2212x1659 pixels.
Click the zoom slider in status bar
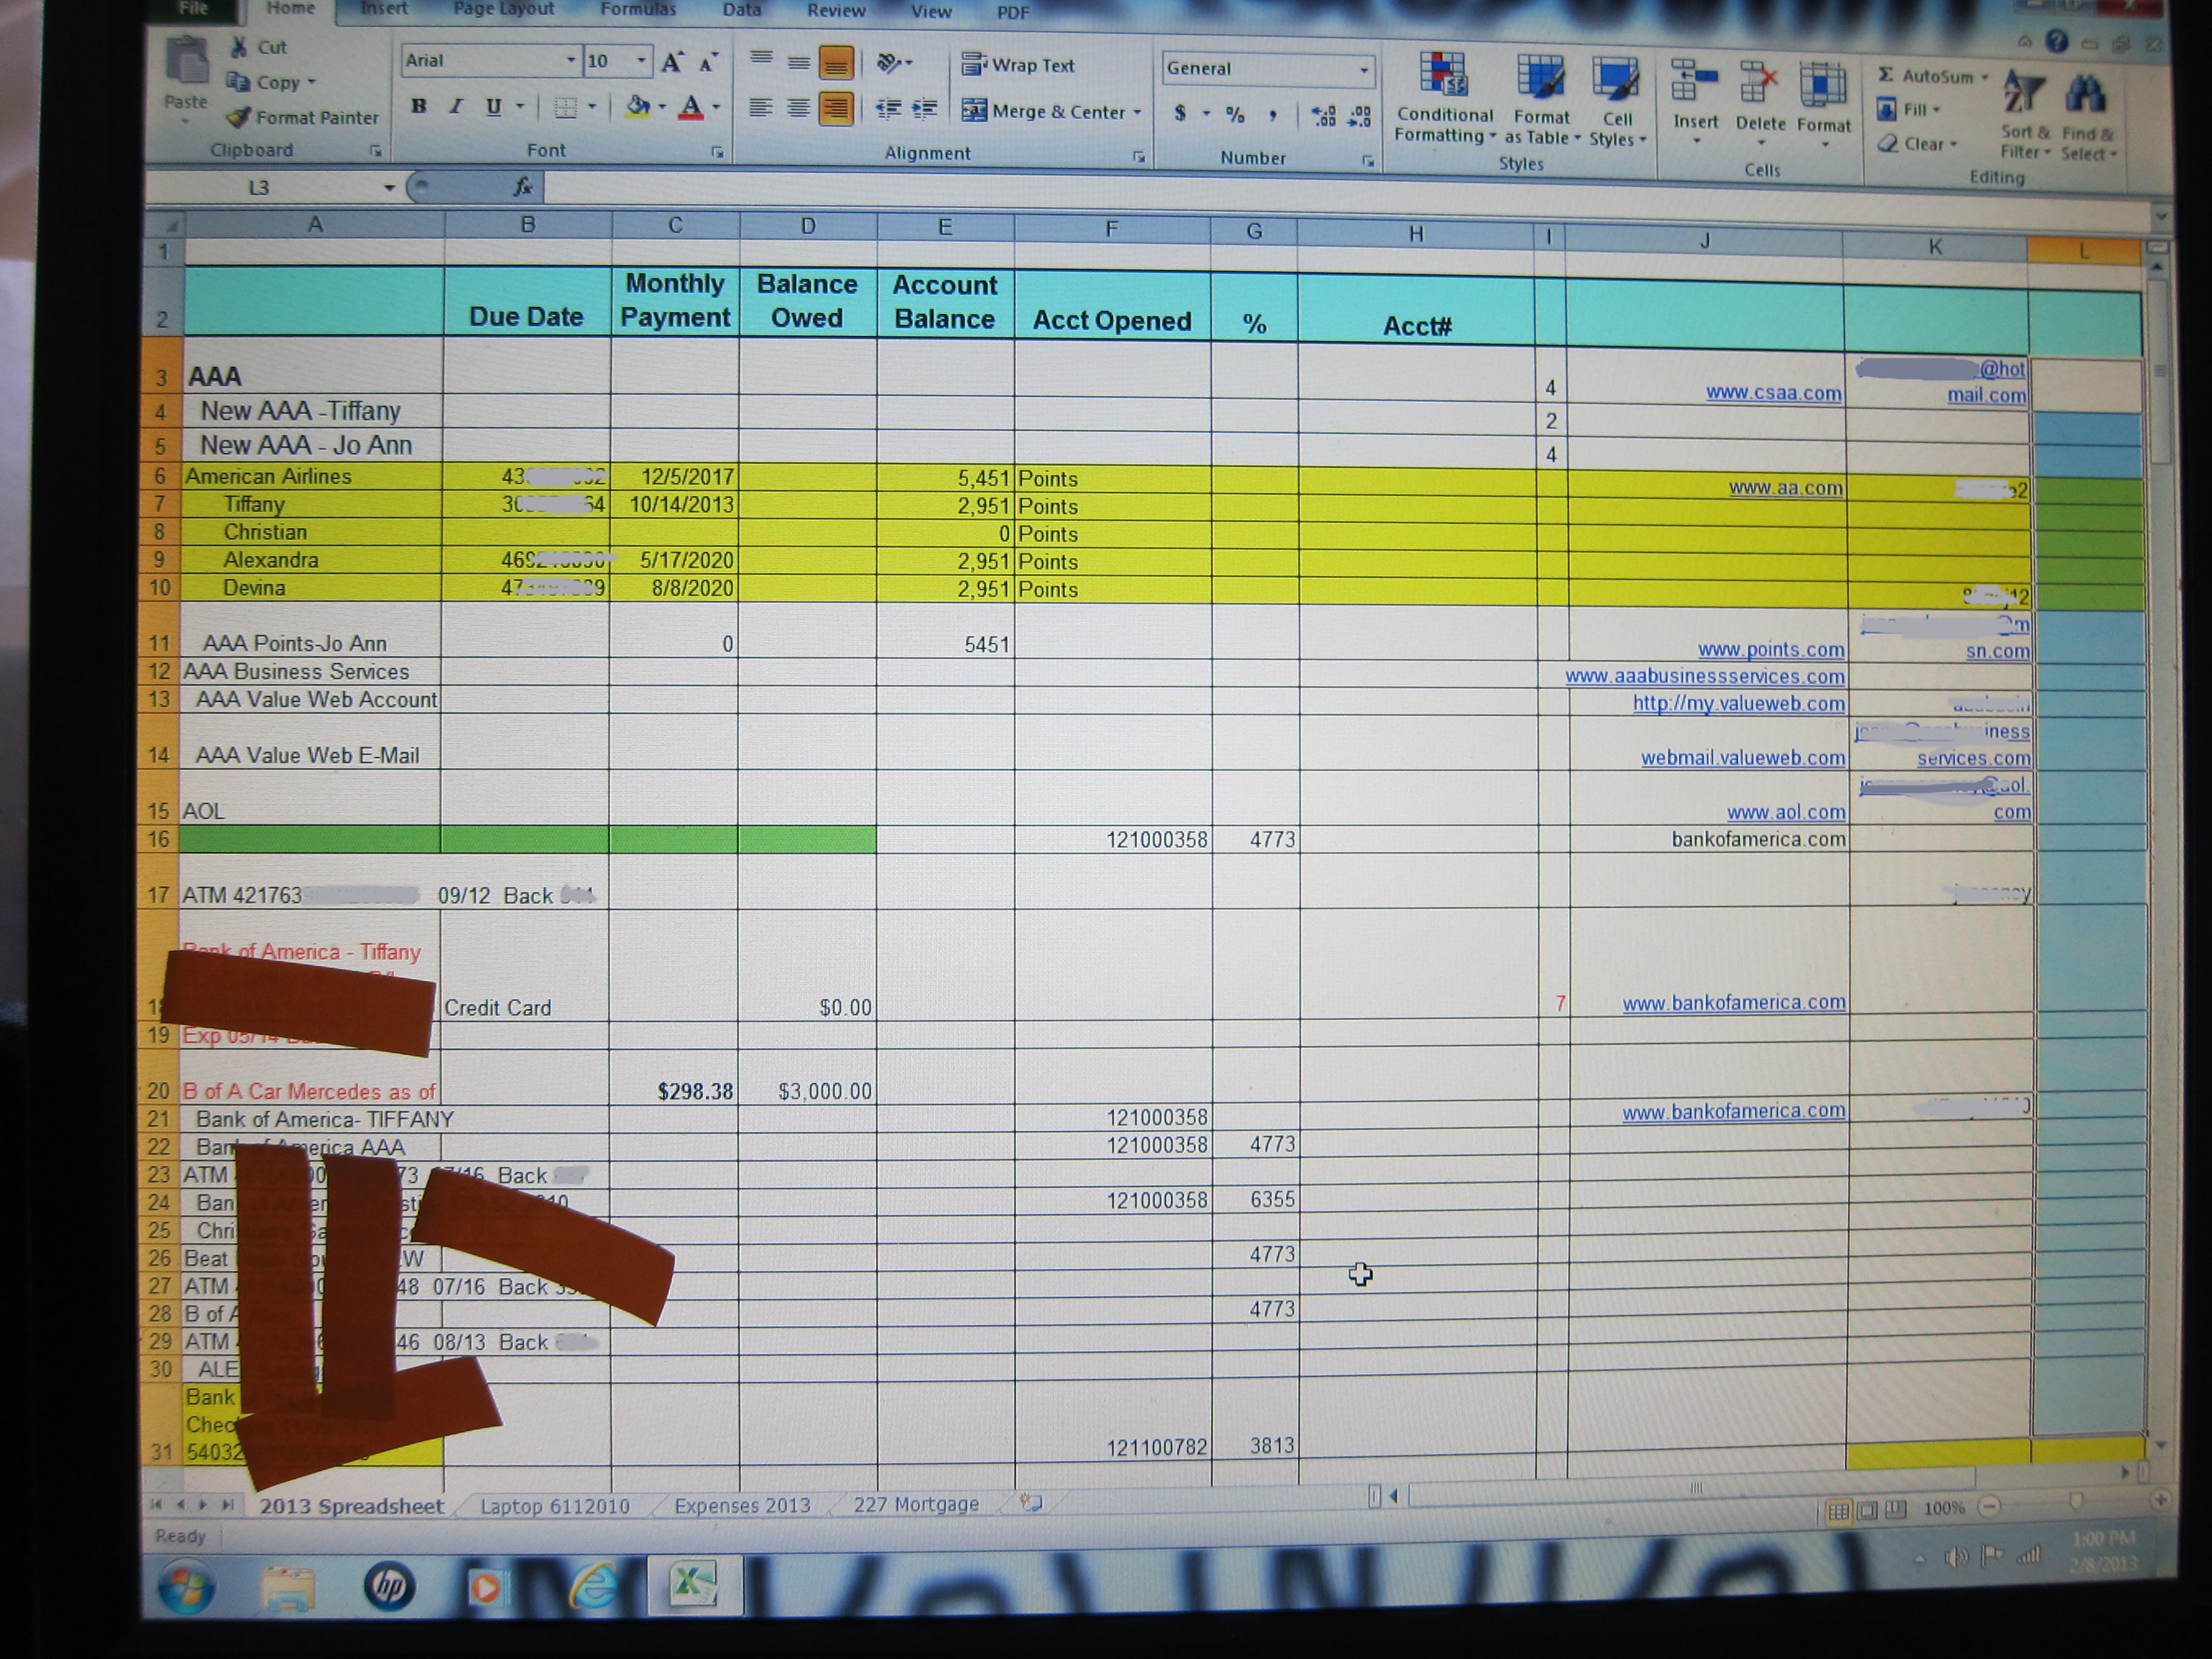click(x=2075, y=1502)
